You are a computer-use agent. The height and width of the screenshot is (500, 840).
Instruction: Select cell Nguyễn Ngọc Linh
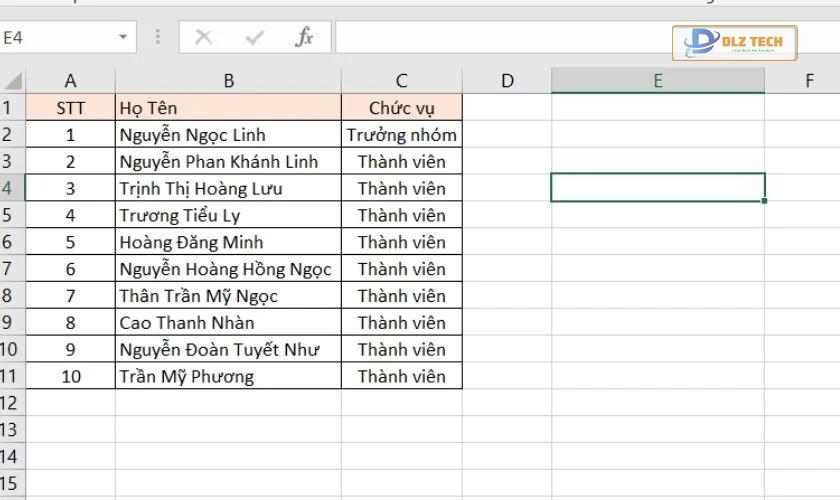point(228,134)
